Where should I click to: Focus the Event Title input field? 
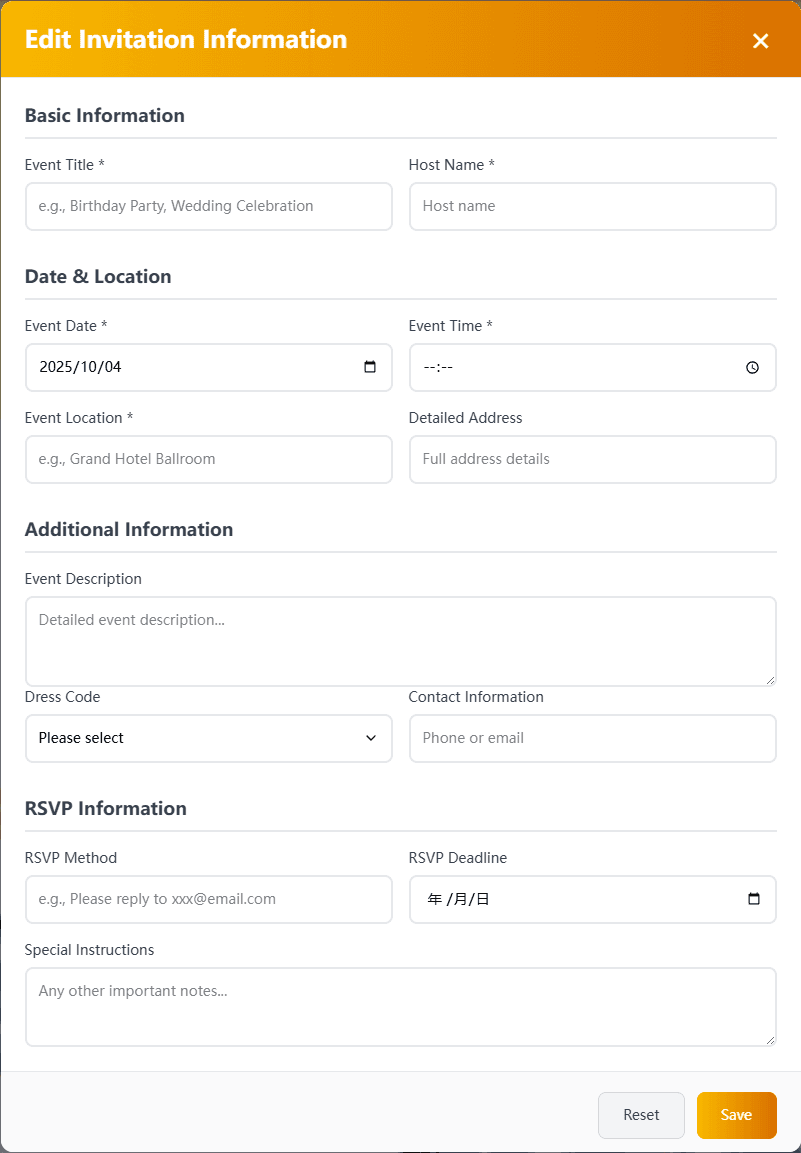208,206
